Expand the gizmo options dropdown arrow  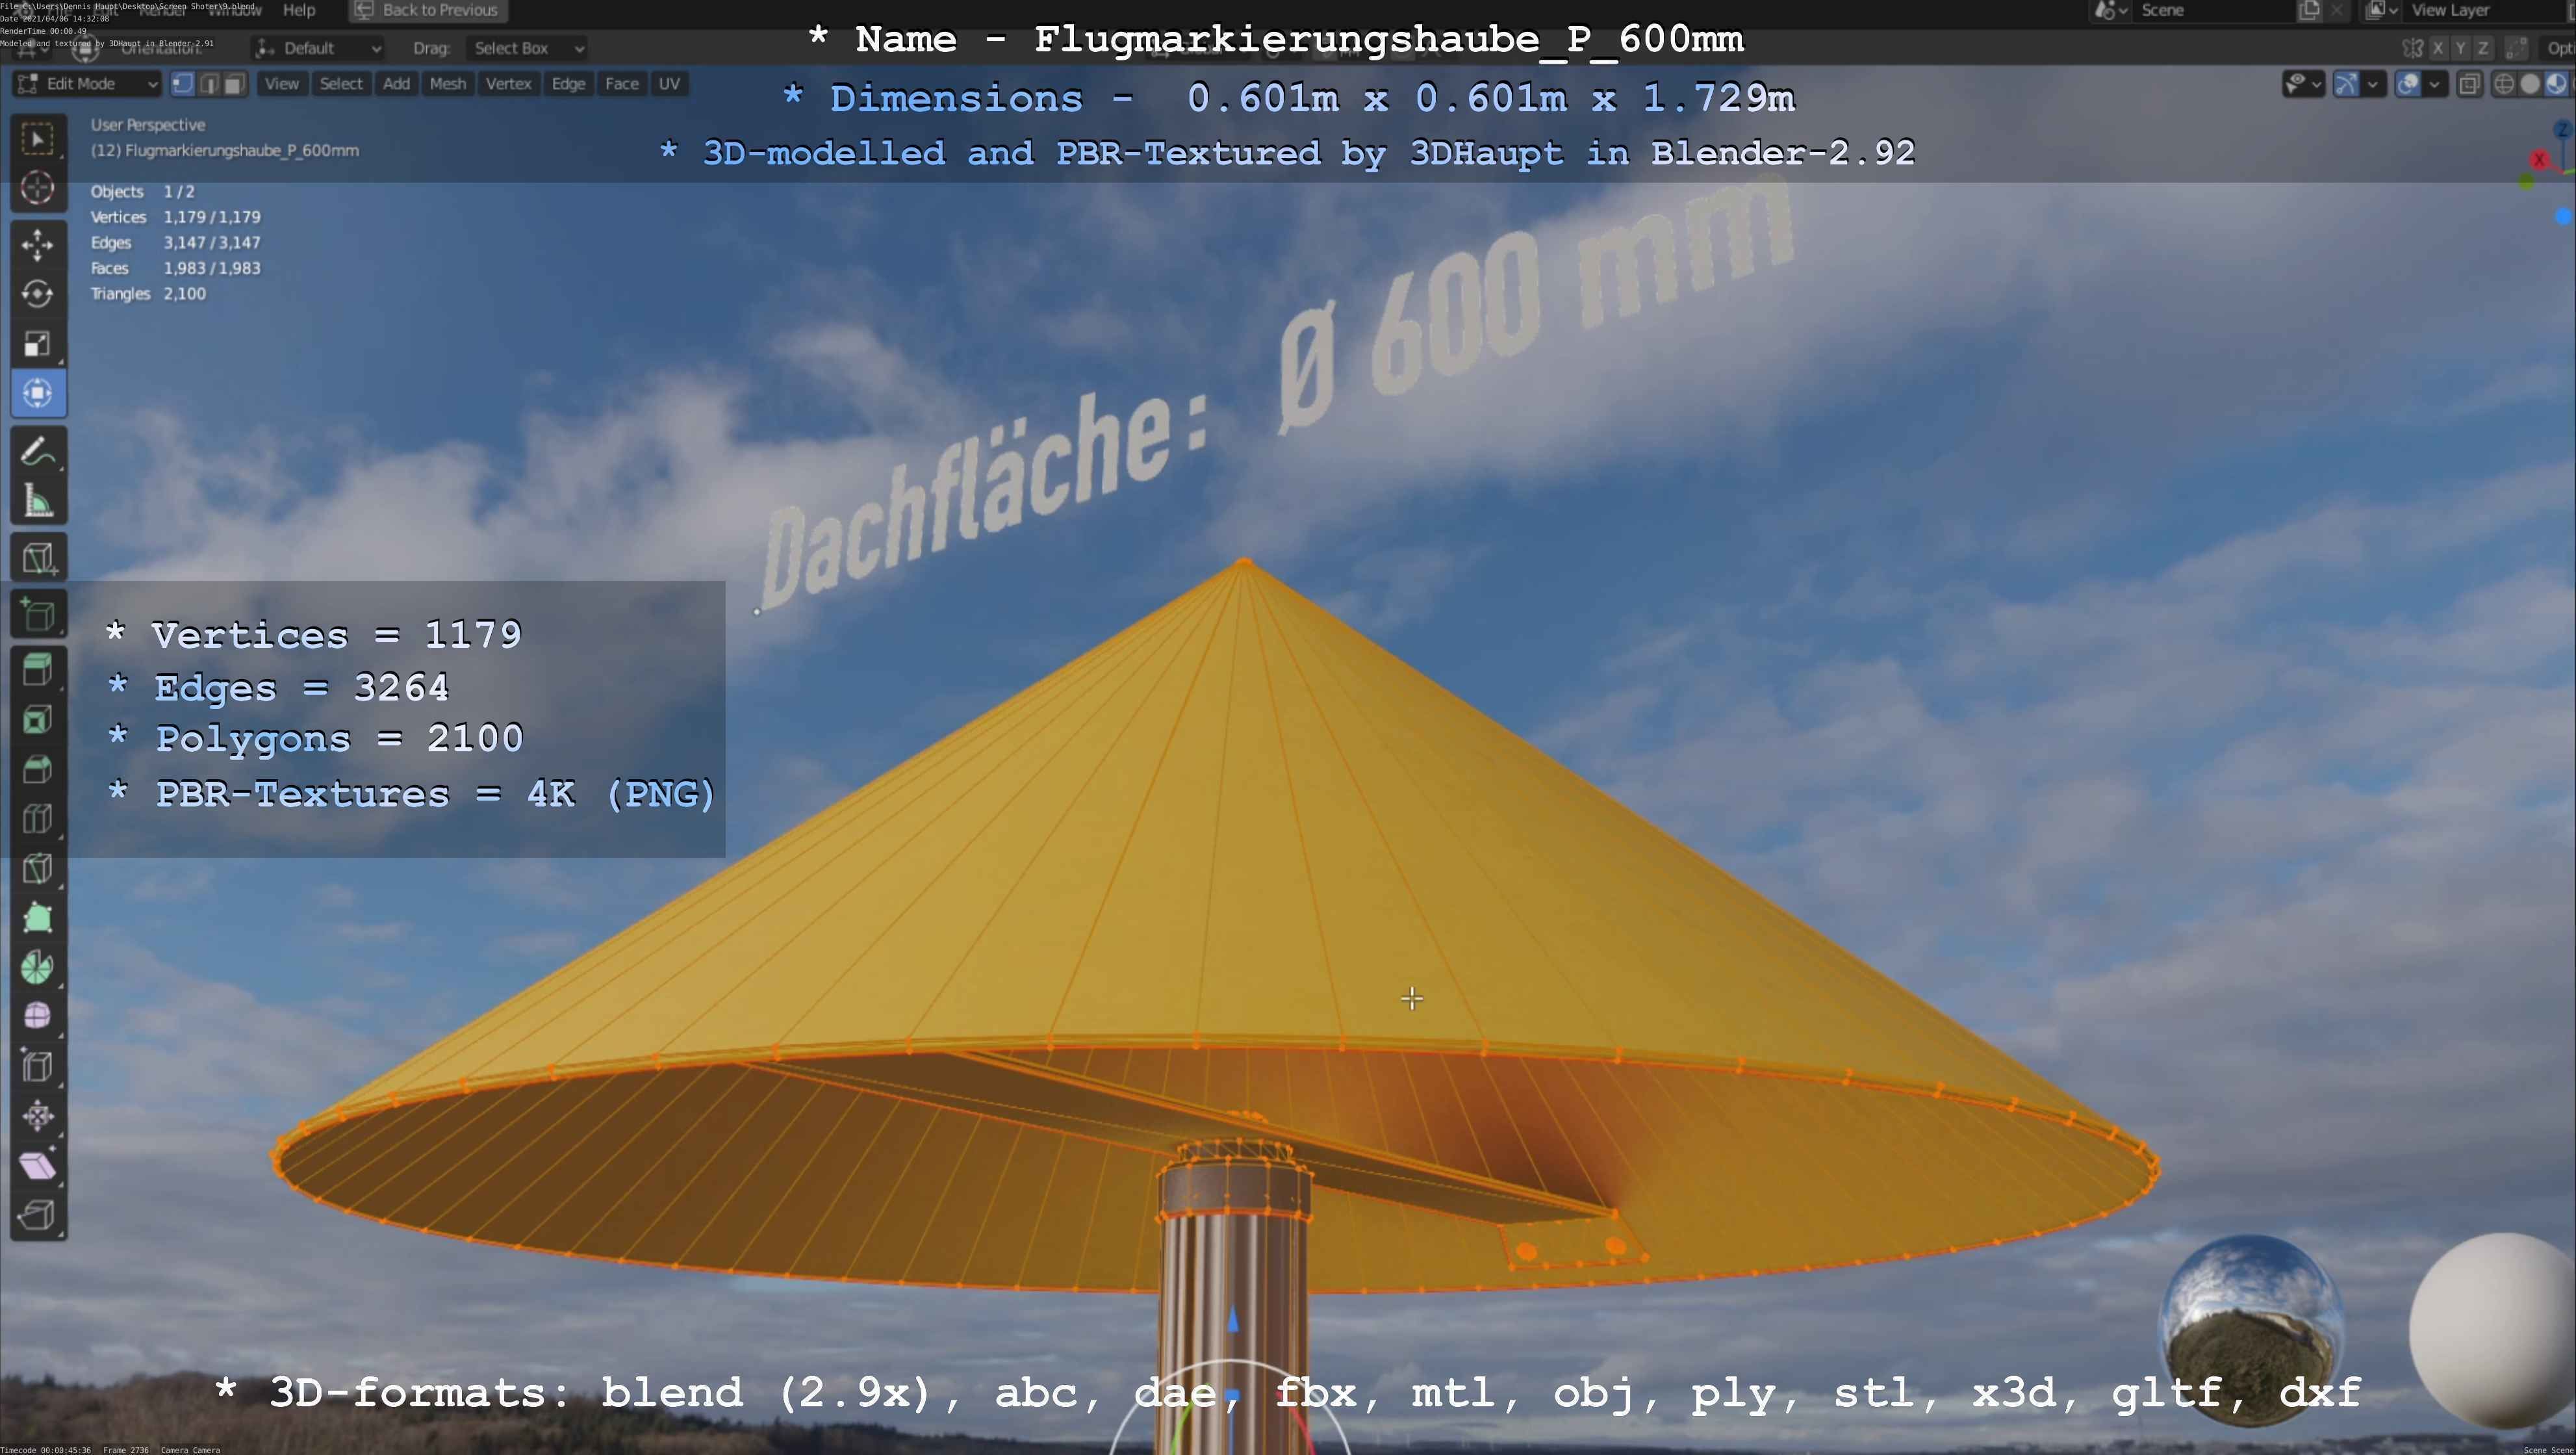pos(2372,84)
